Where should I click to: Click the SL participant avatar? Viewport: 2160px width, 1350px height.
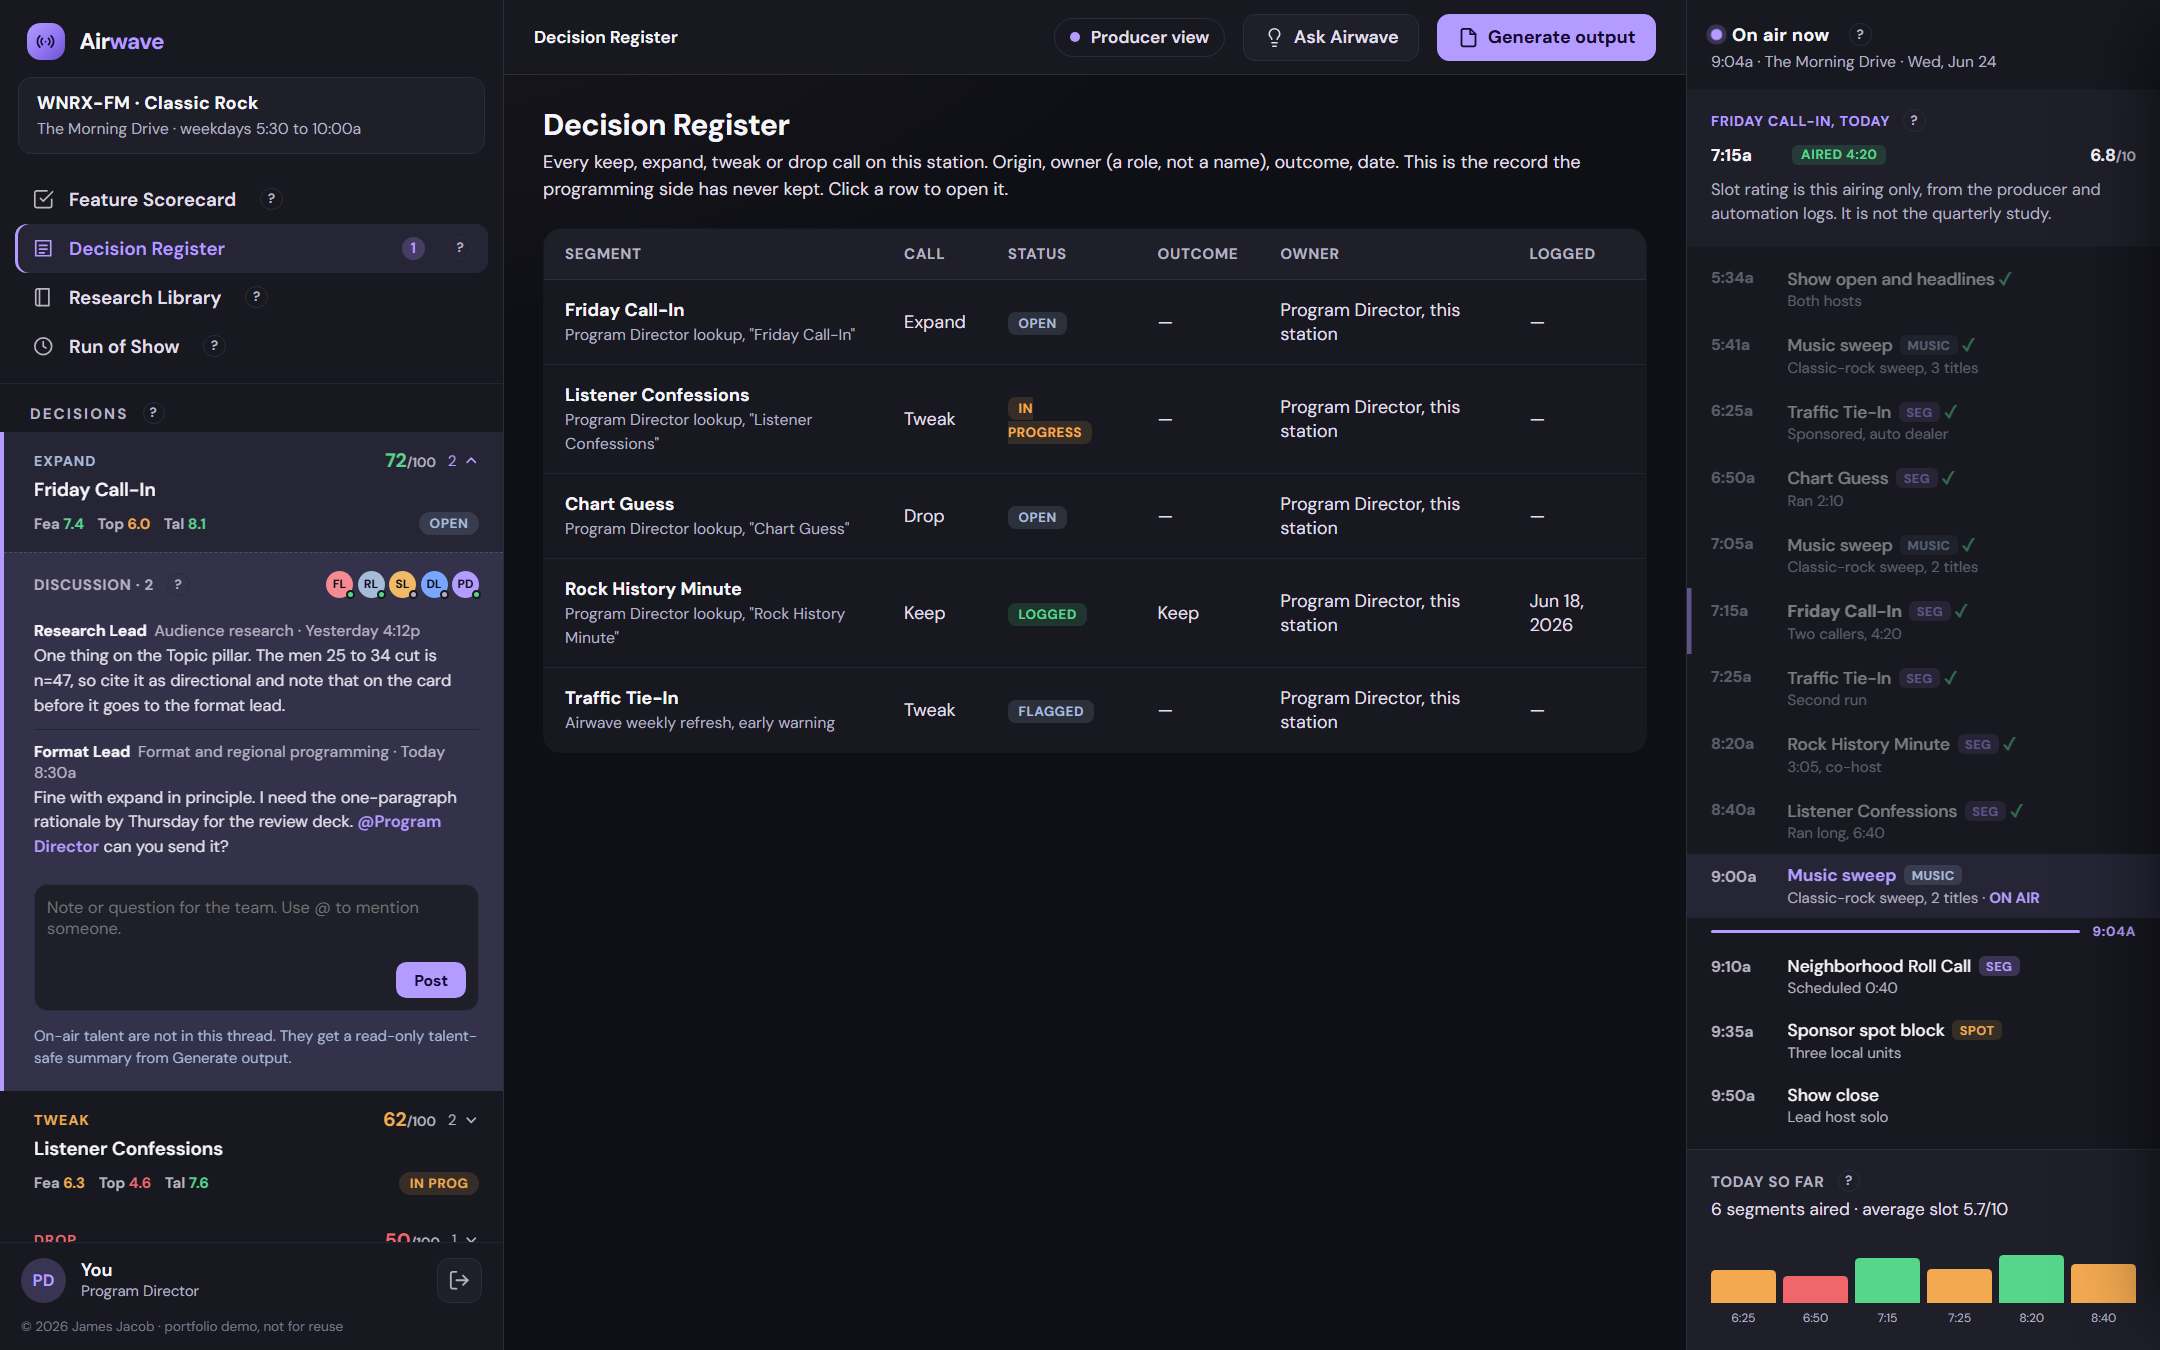click(x=403, y=585)
